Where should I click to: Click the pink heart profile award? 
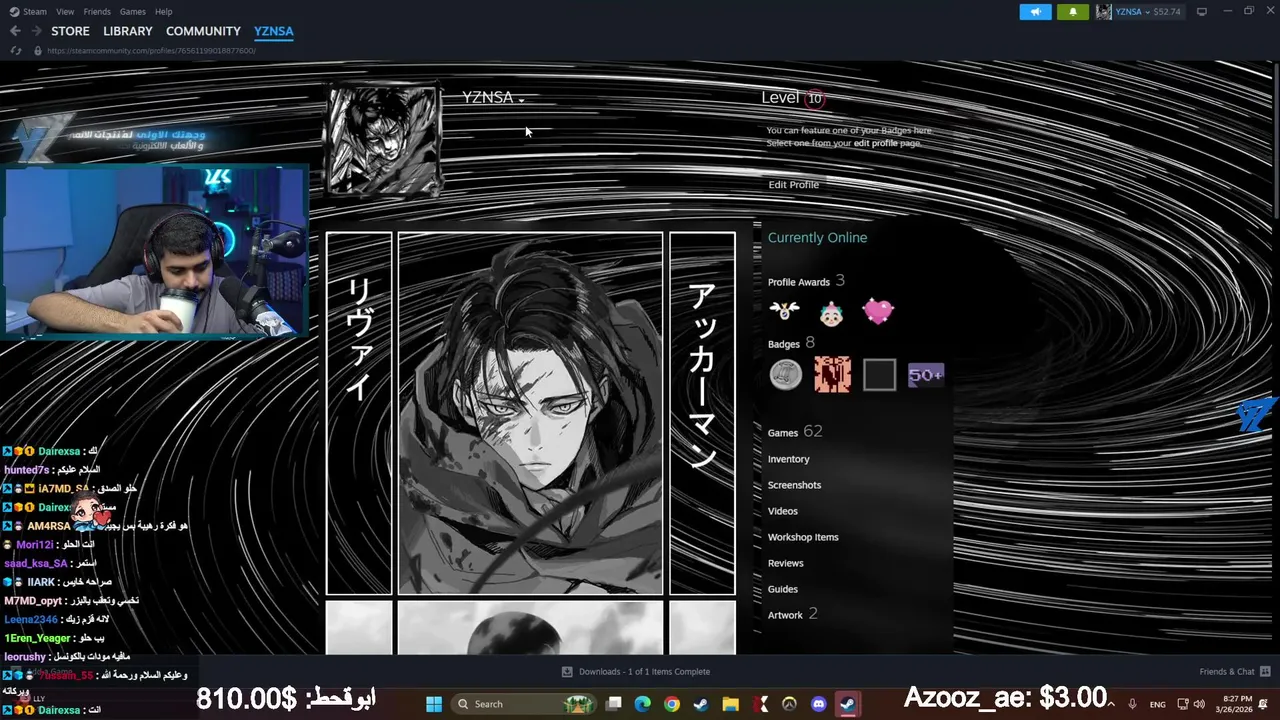point(878,312)
